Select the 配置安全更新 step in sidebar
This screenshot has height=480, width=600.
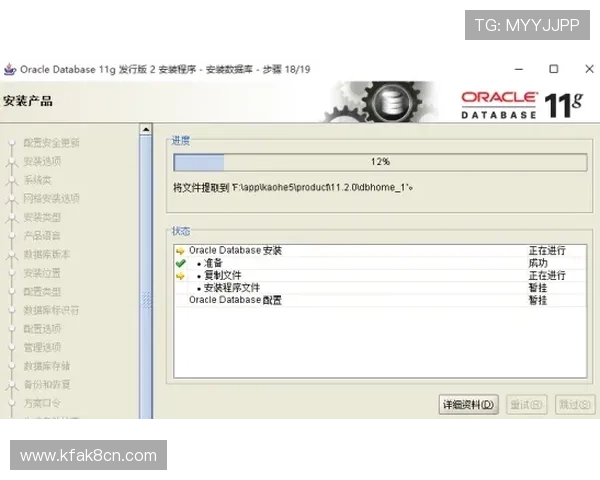[x=51, y=143]
